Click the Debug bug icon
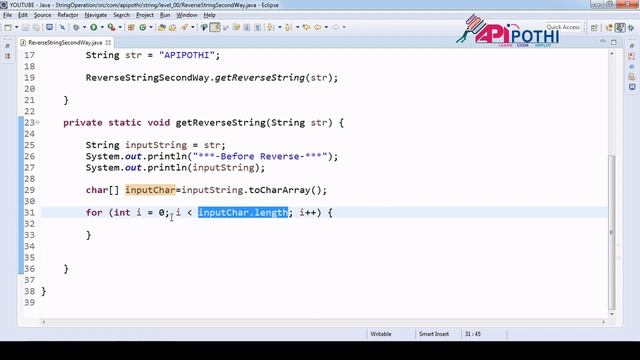 [76, 27]
